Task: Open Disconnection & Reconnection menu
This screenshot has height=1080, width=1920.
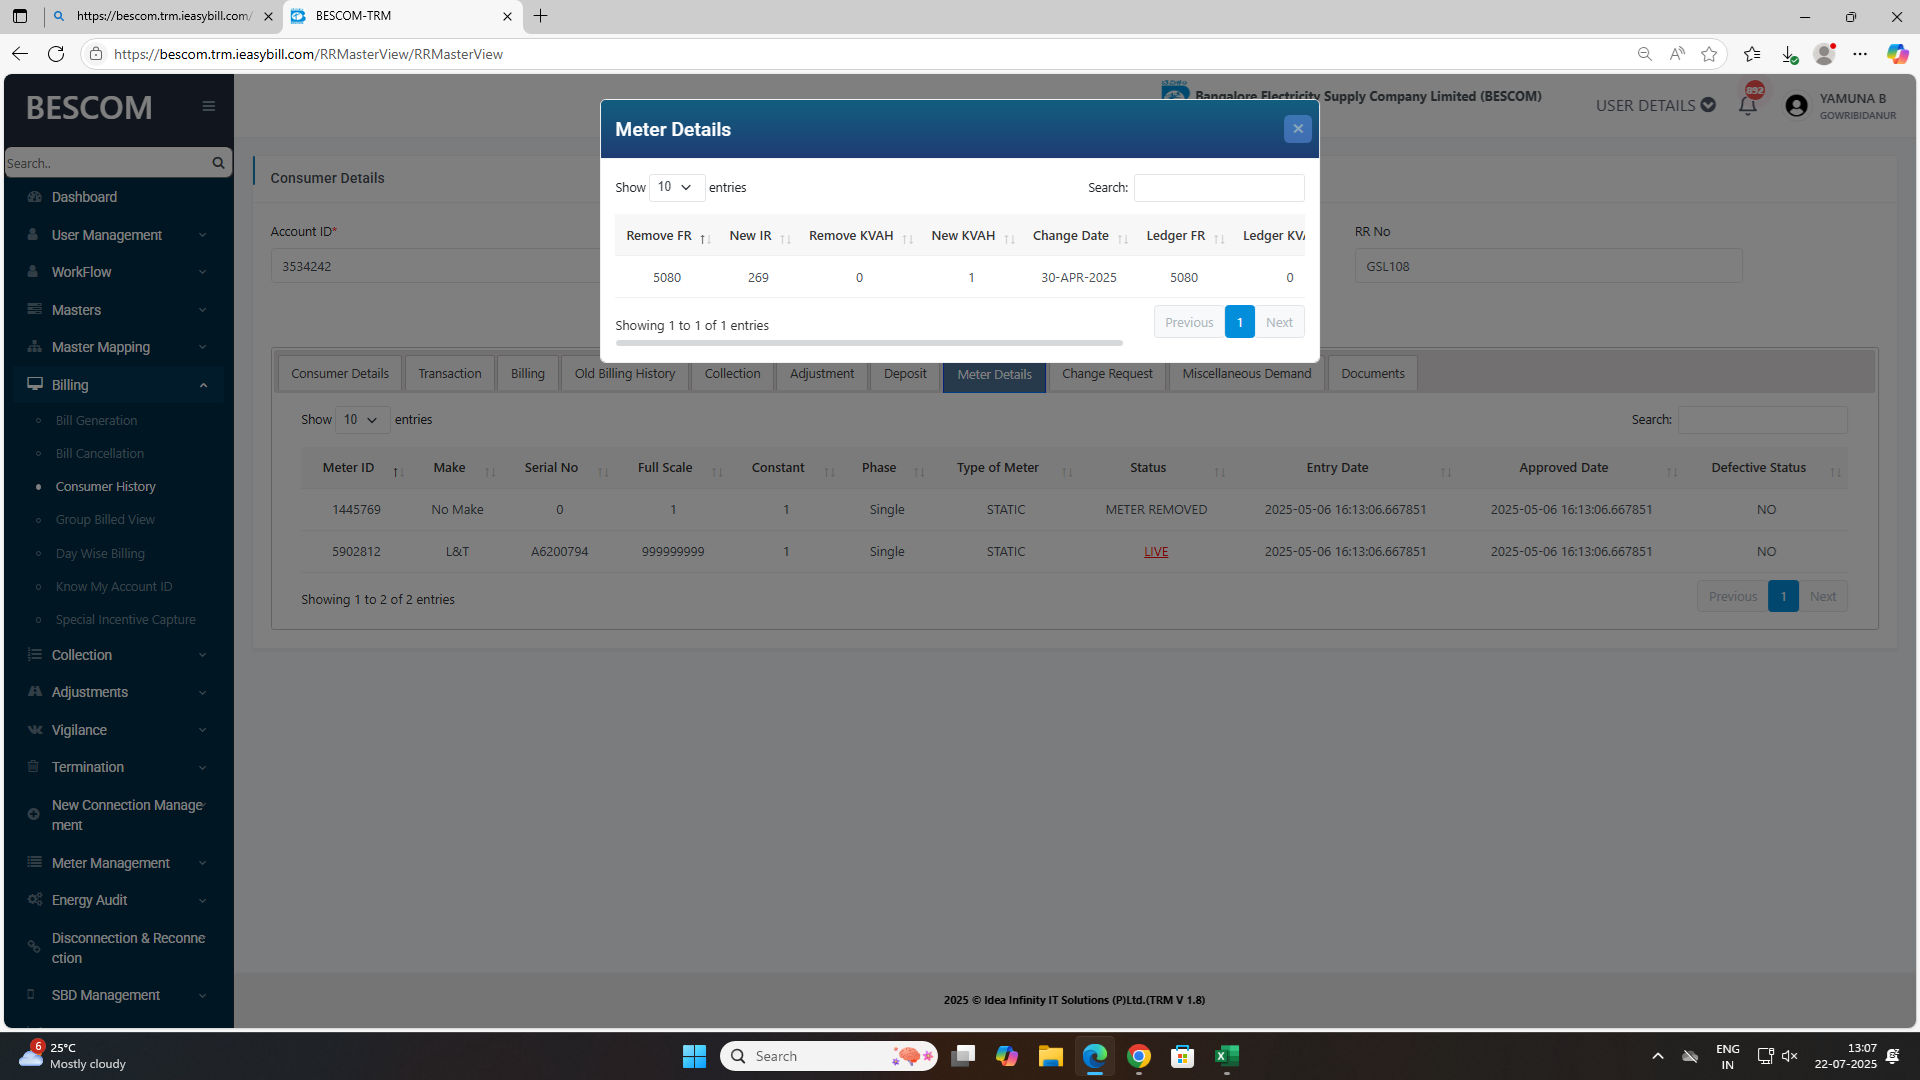Action: click(118, 948)
